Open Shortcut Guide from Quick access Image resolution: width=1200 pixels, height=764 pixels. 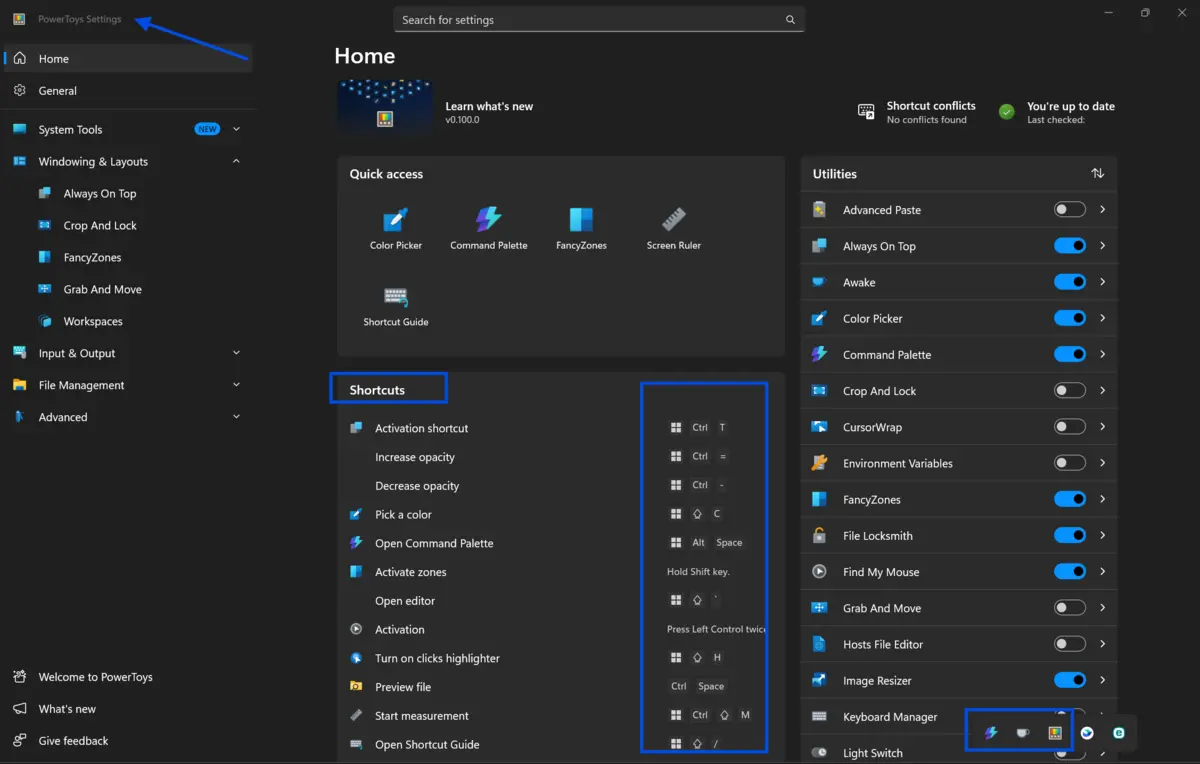(x=396, y=306)
